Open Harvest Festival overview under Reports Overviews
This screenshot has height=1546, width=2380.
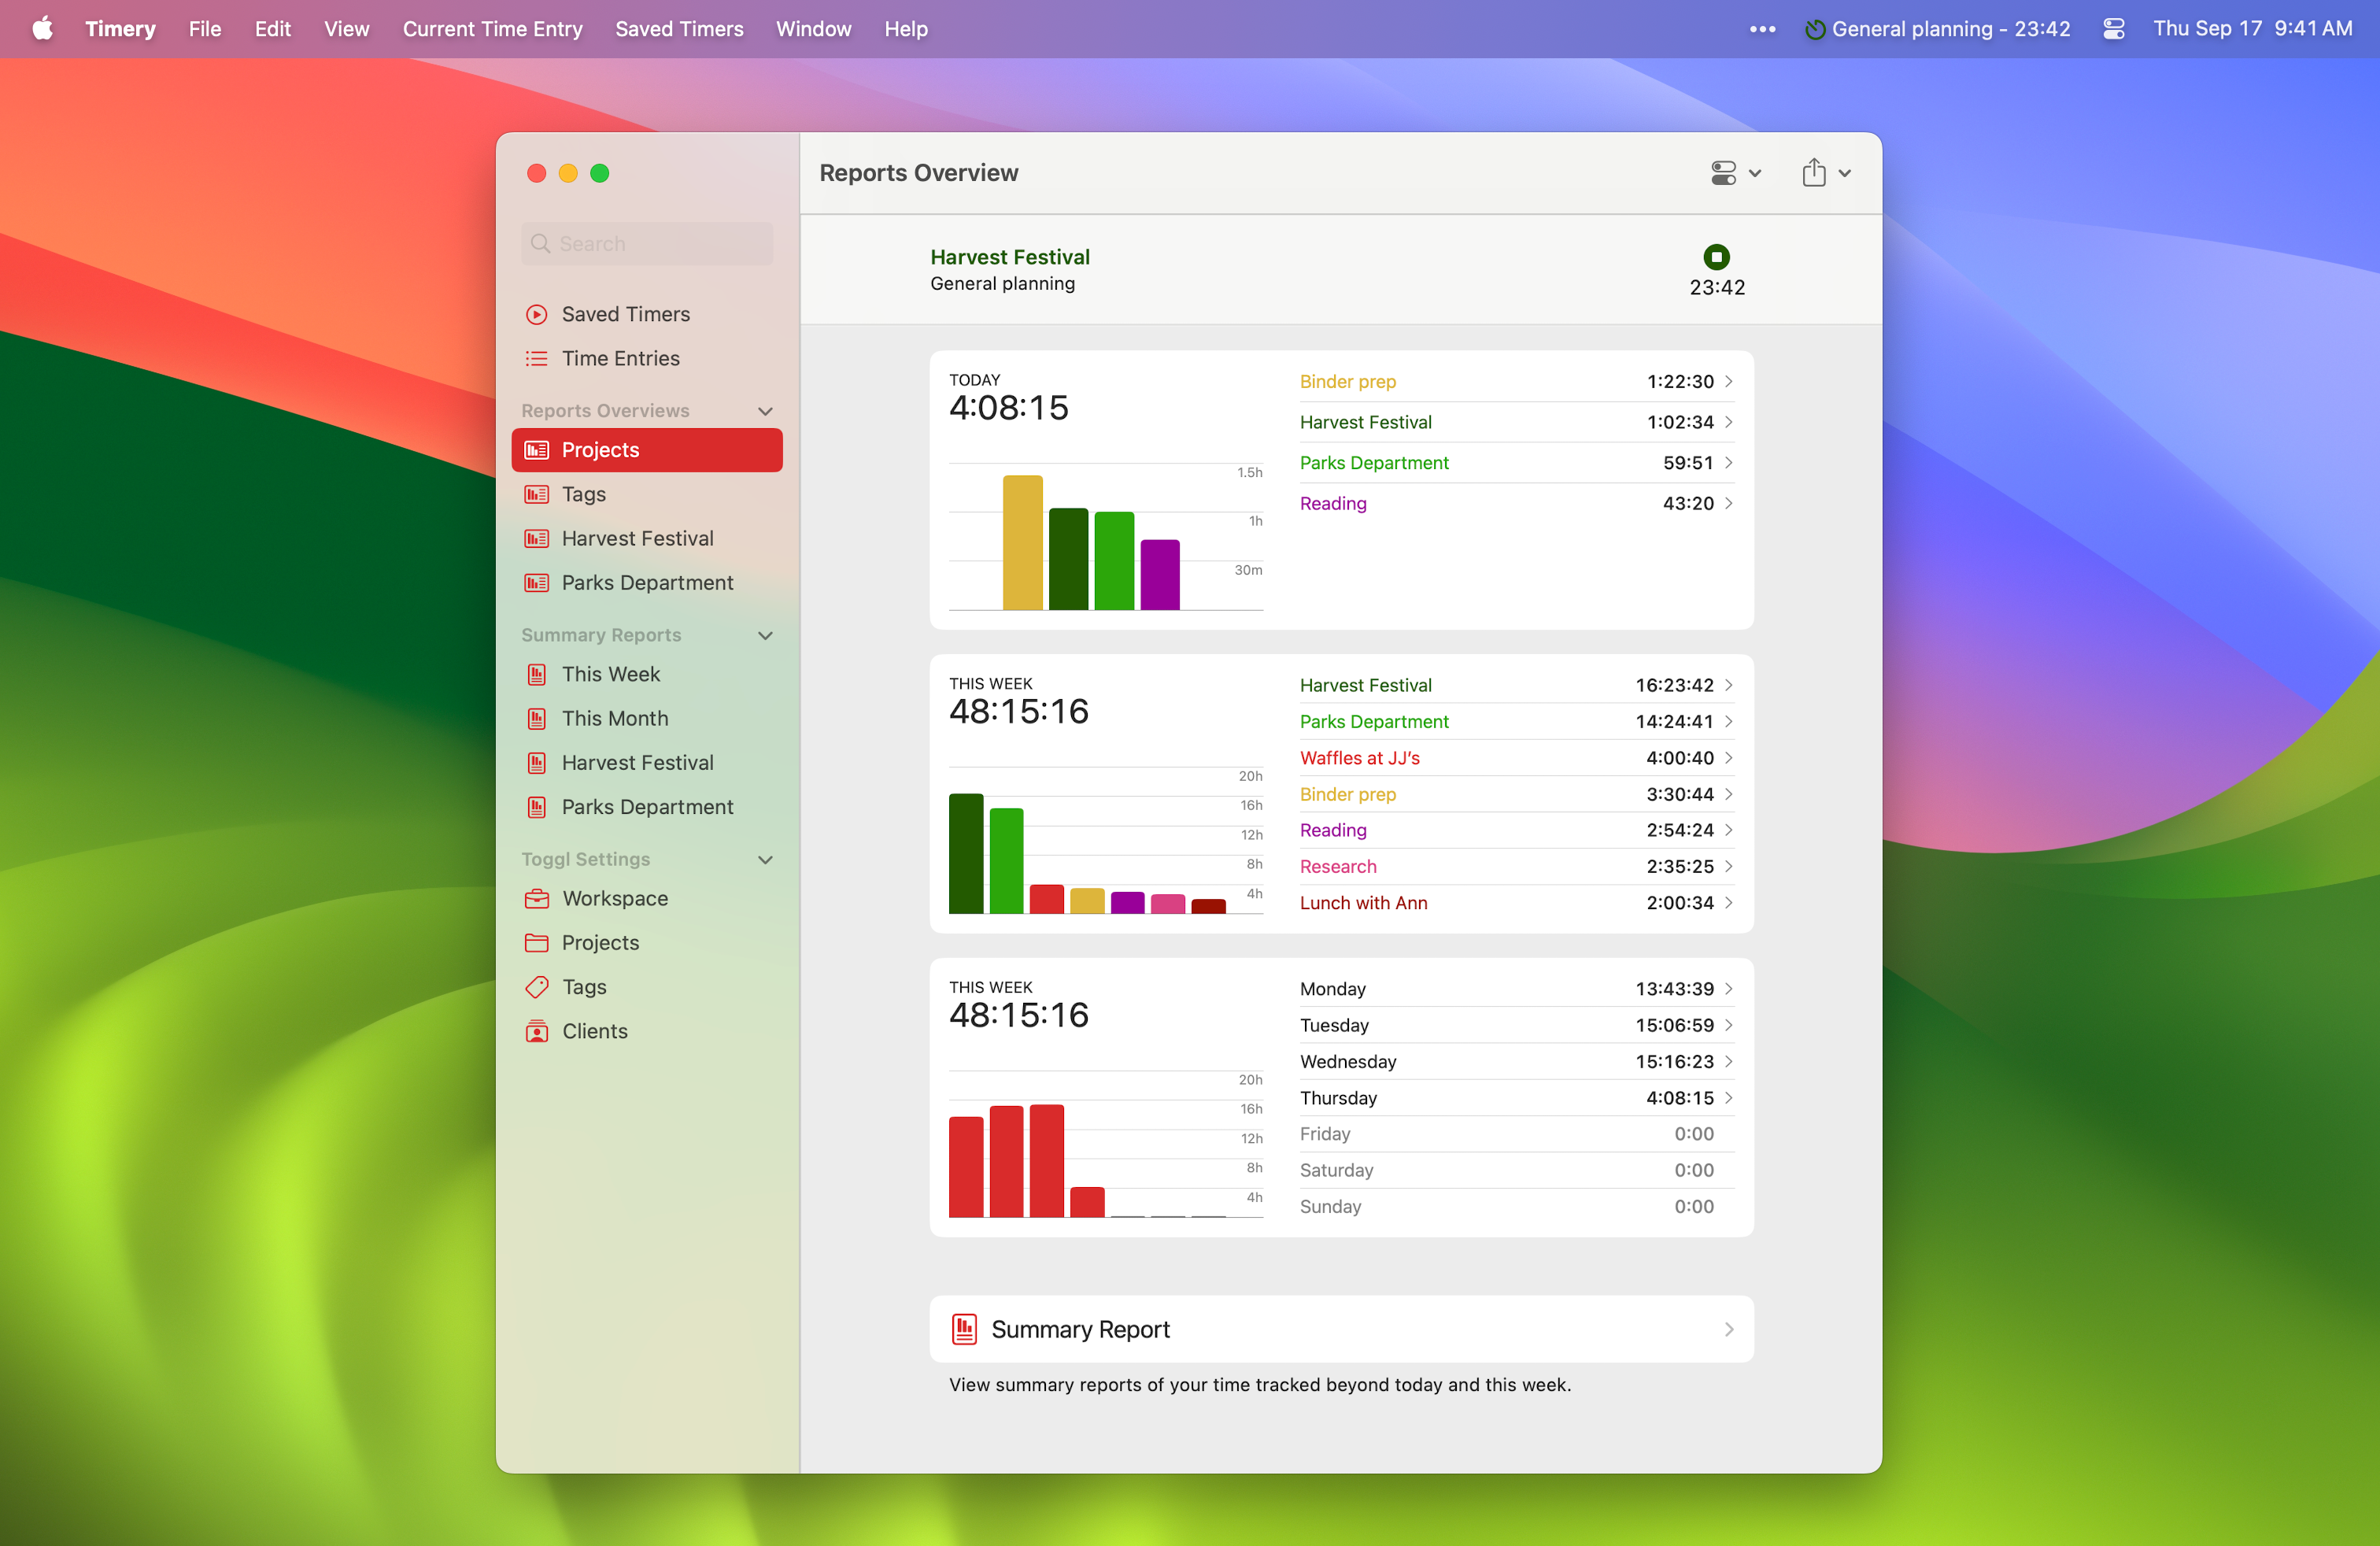646,538
